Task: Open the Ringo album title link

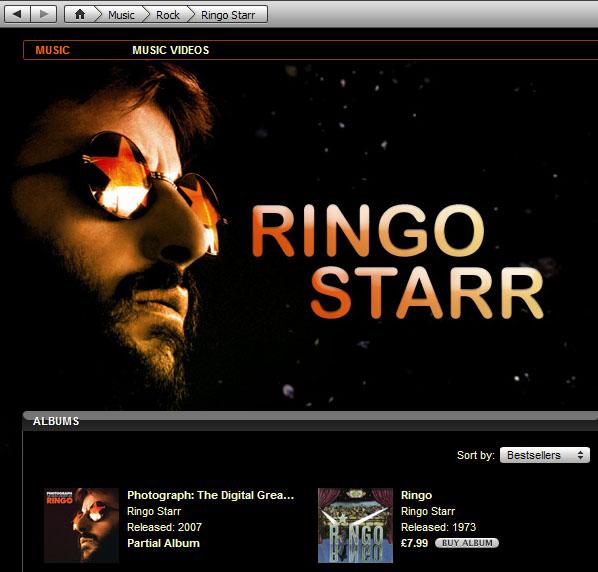Action: (x=416, y=495)
